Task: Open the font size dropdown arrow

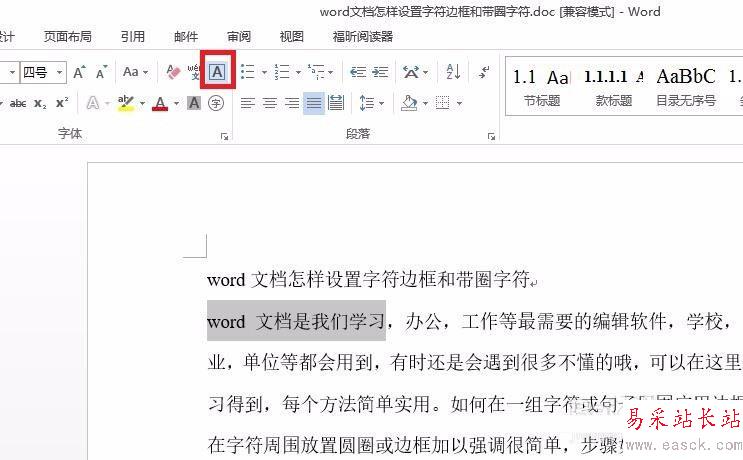Action: (60, 72)
